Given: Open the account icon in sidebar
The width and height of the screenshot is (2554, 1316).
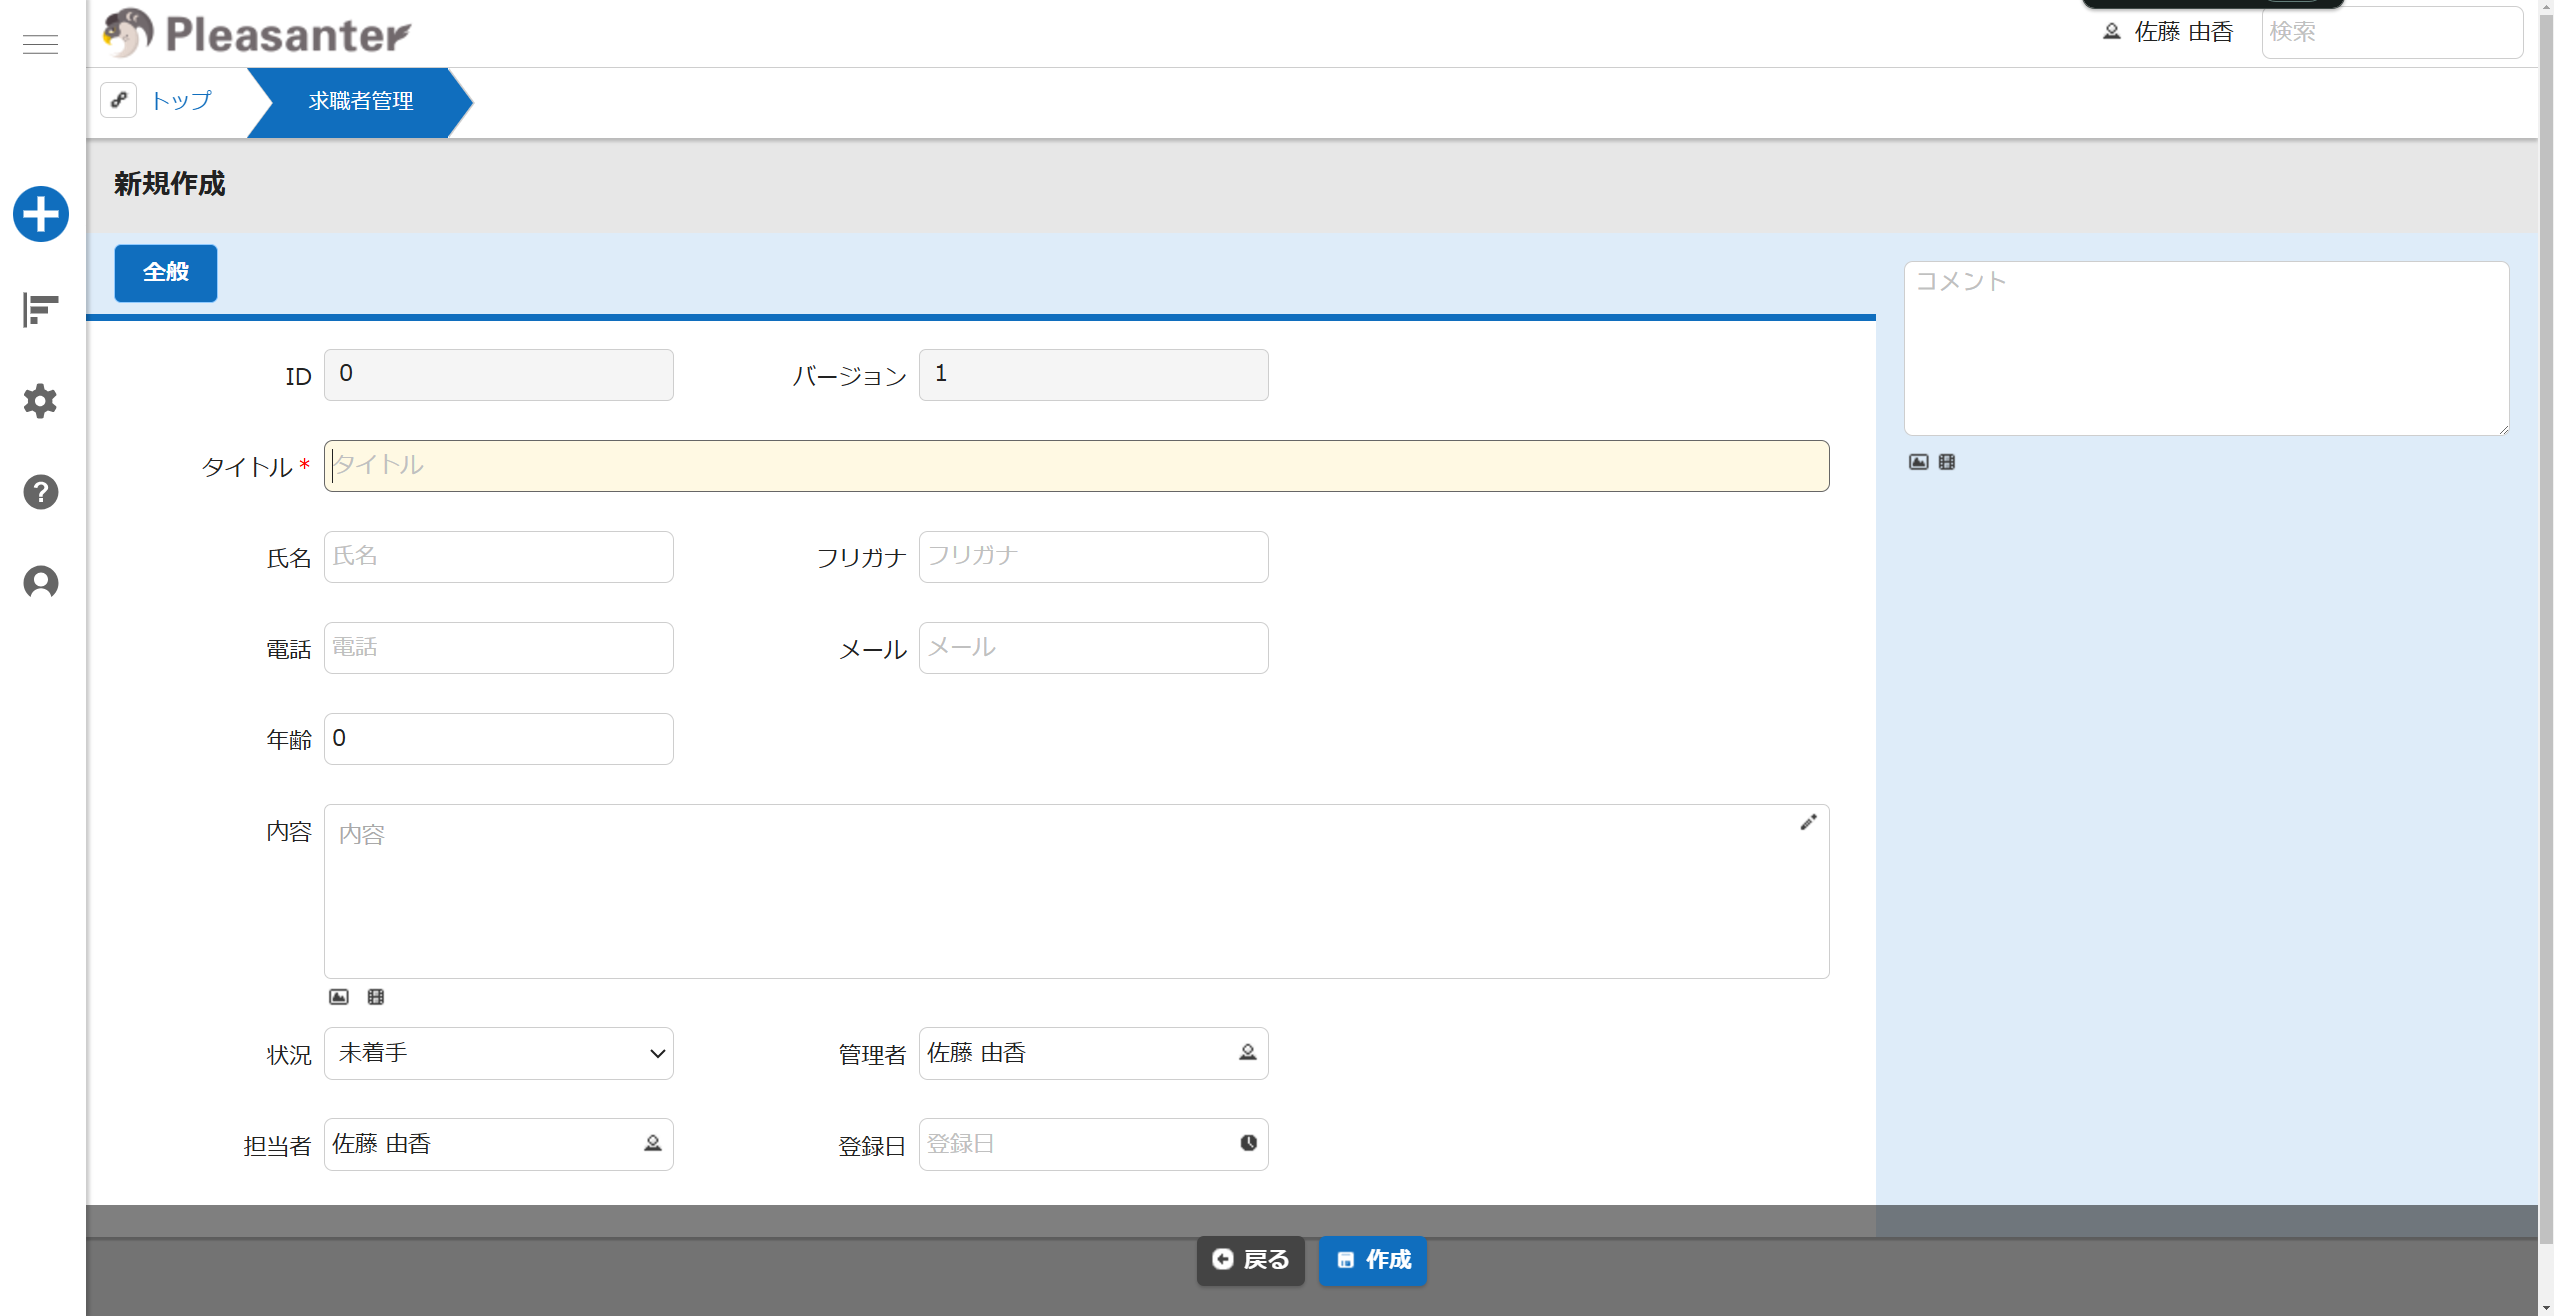Looking at the screenshot, I should tap(41, 582).
